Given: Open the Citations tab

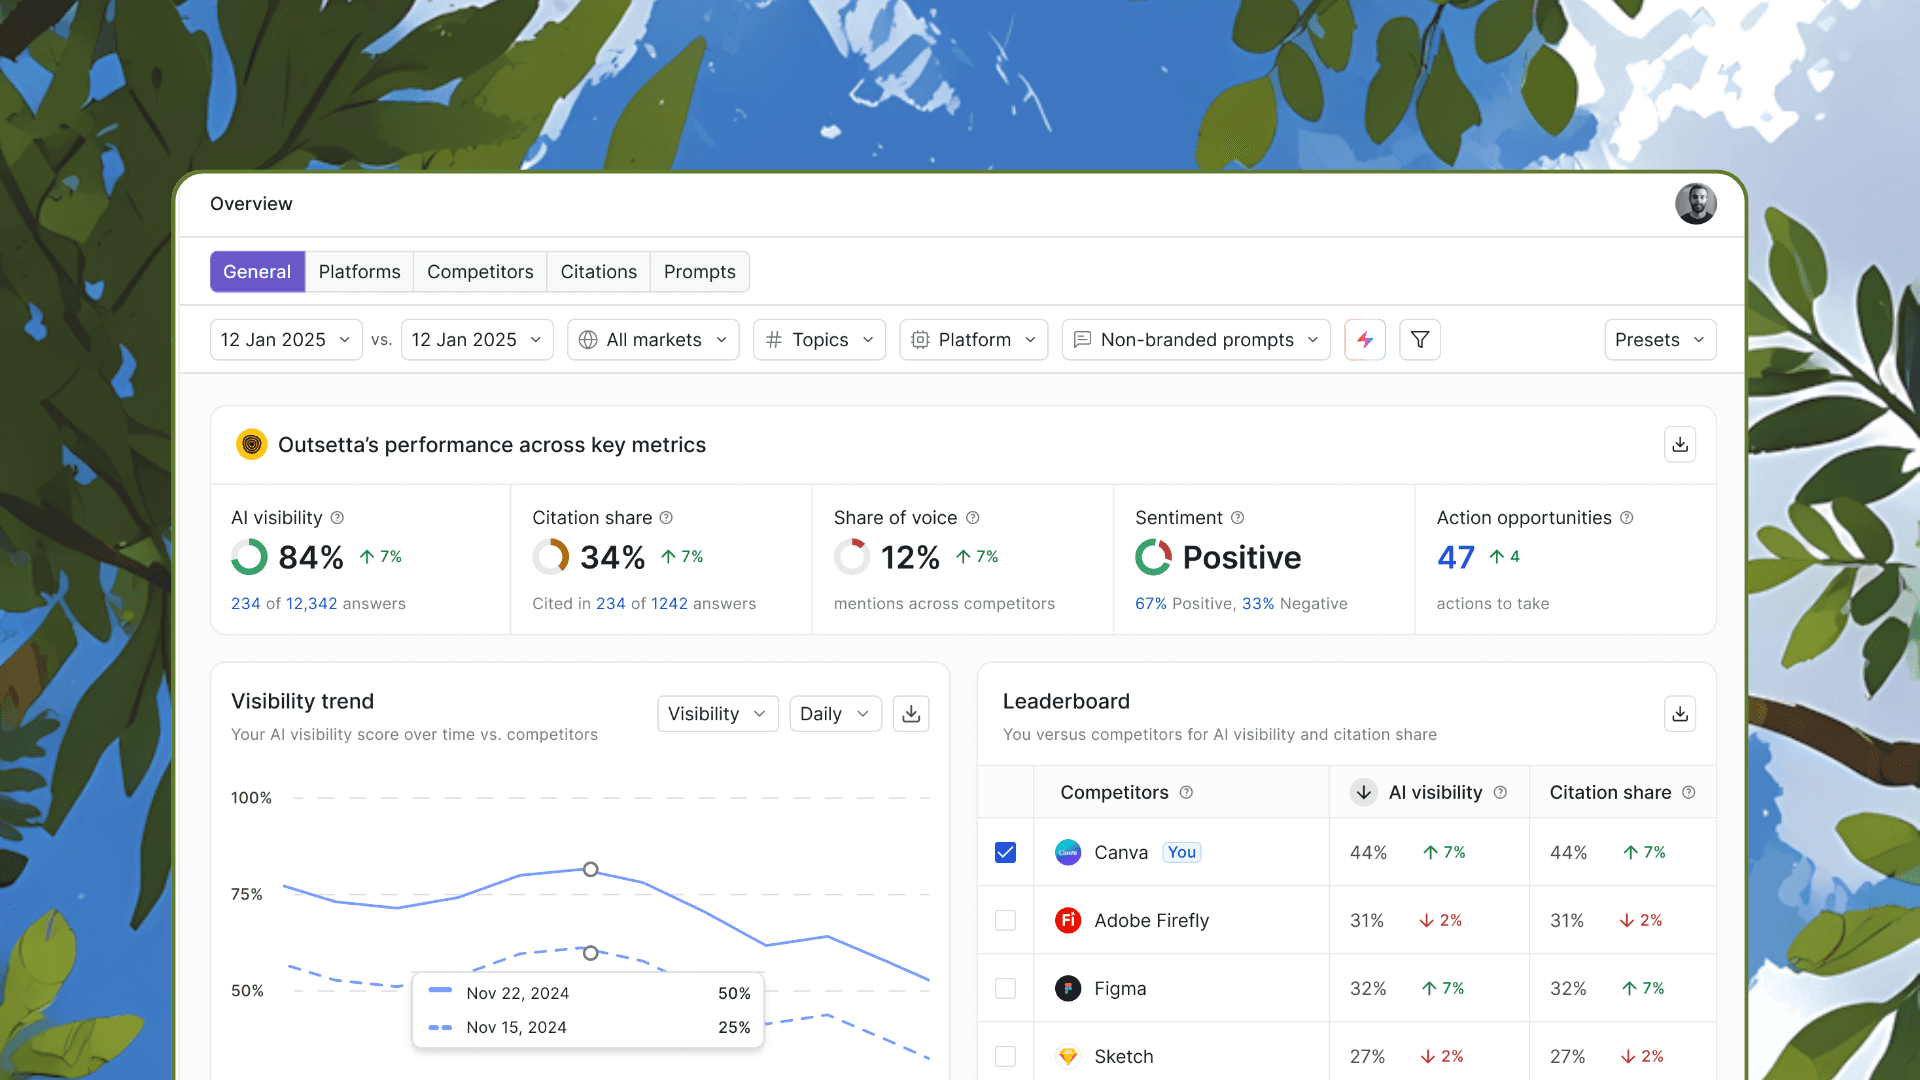Looking at the screenshot, I should (x=598, y=272).
